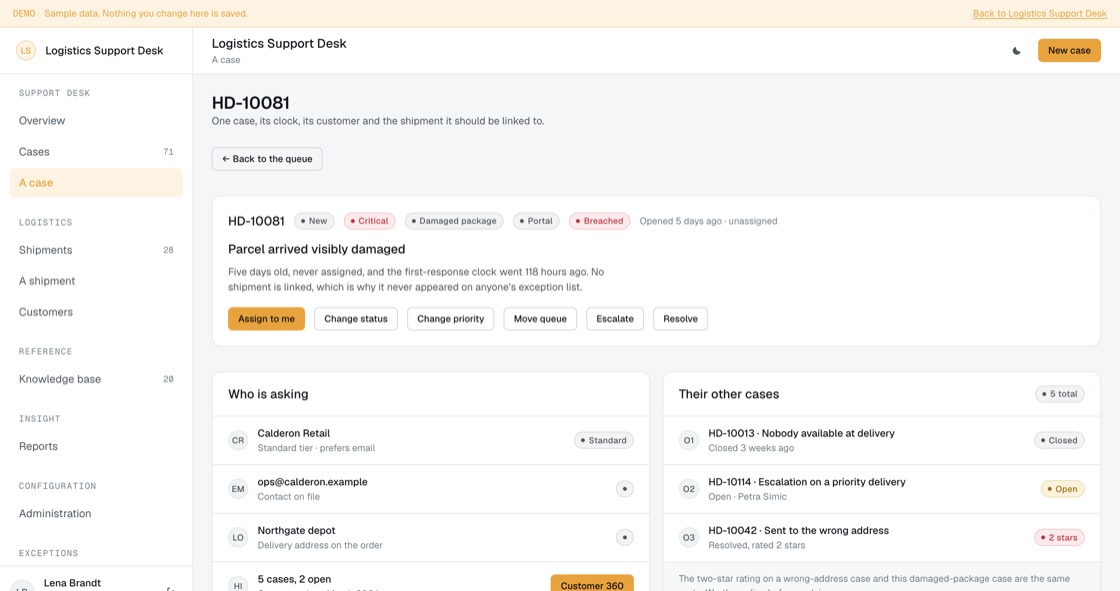
Task: Click the Escalate button
Action: point(615,319)
